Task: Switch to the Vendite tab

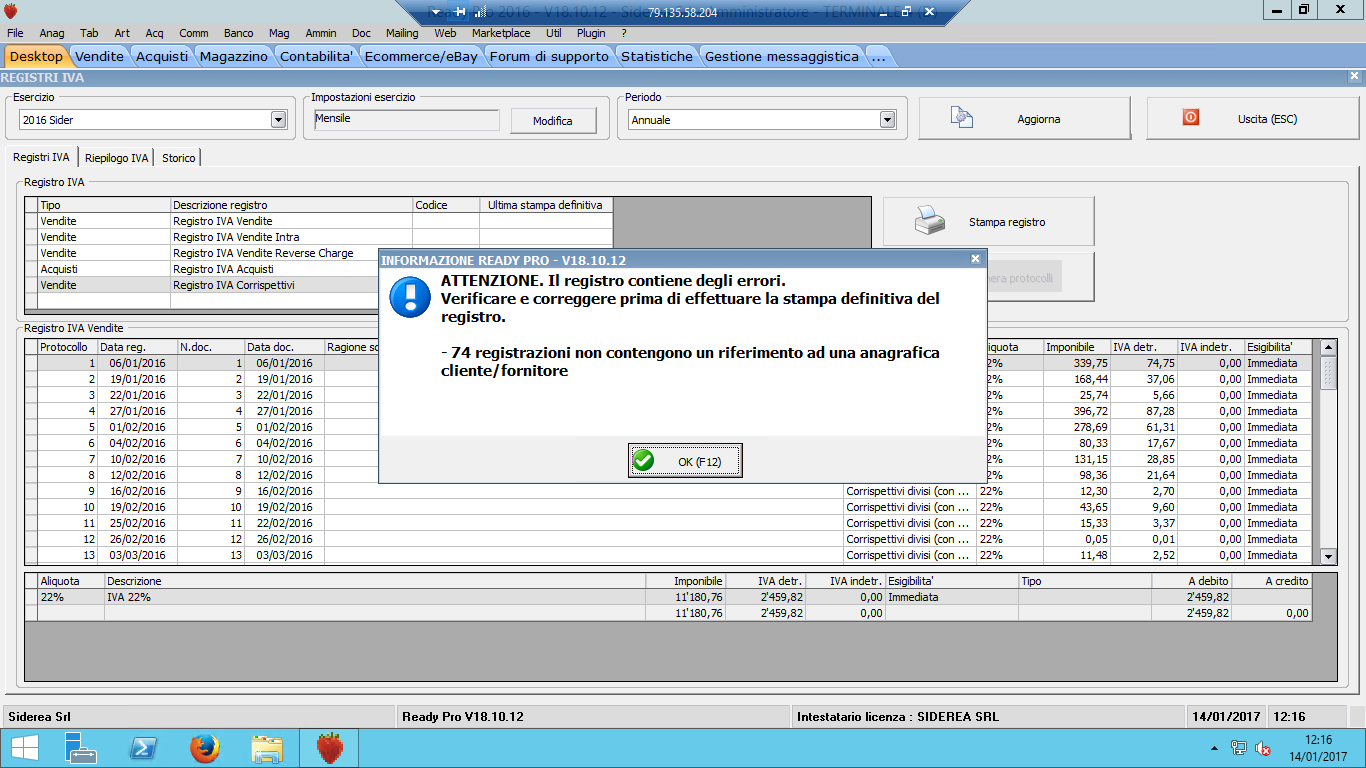Action: (100, 56)
